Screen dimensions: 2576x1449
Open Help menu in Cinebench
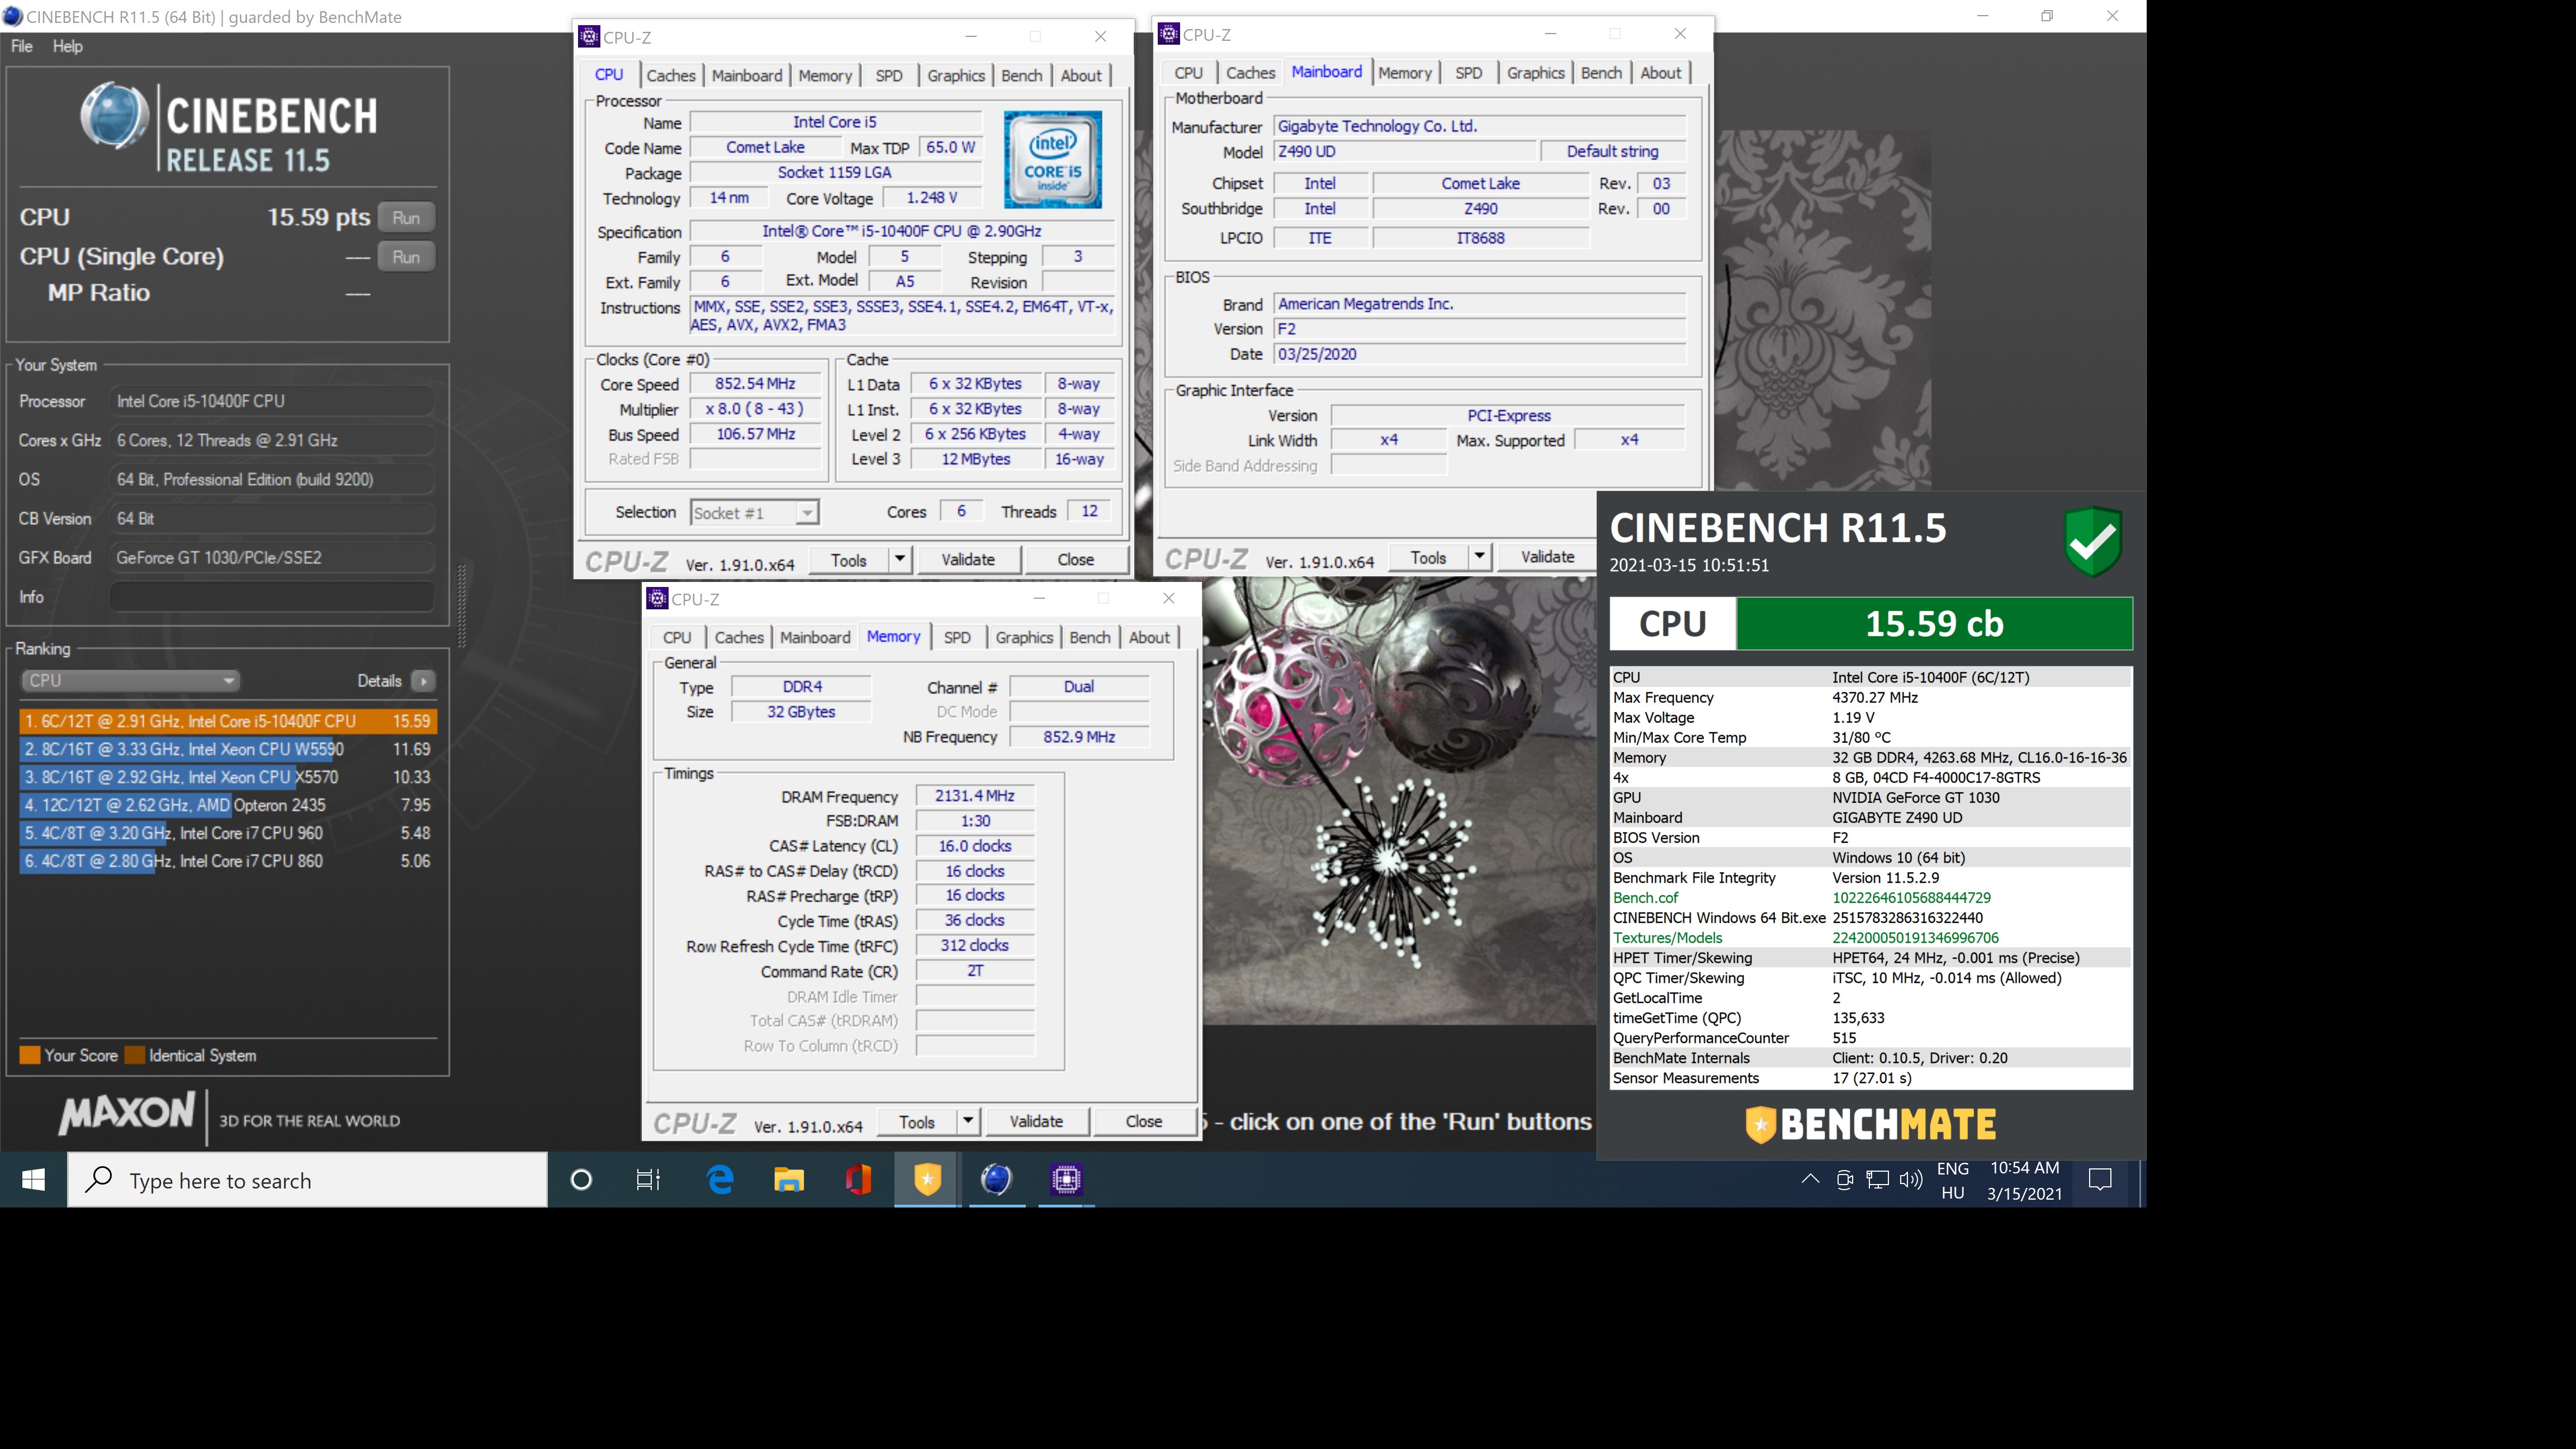click(68, 46)
